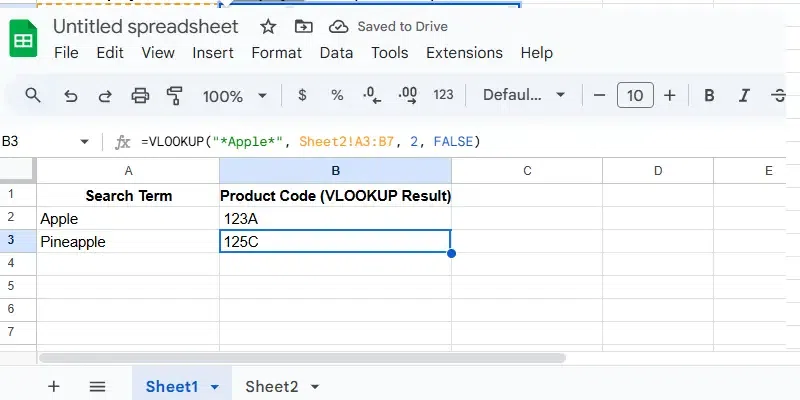Viewport: 800px width, 400px height.
Task: Undo the last action
Action: (70, 96)
